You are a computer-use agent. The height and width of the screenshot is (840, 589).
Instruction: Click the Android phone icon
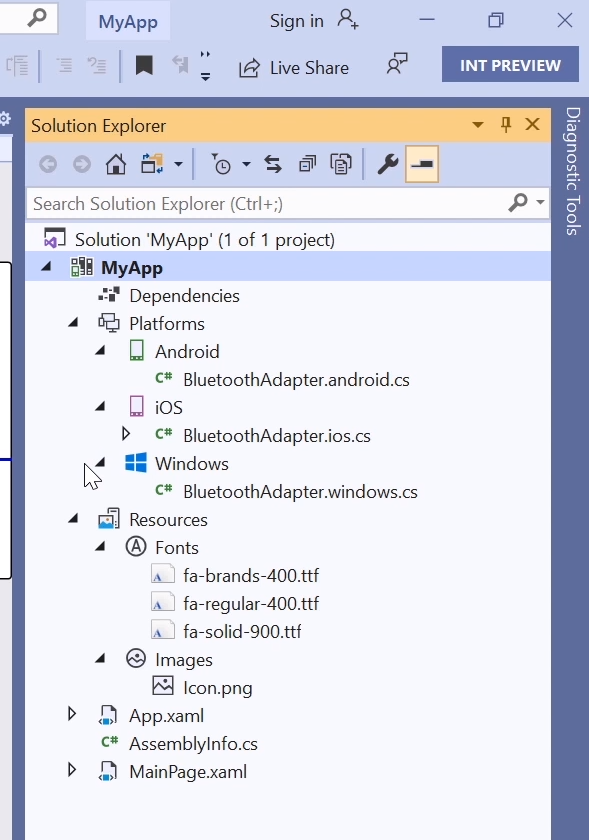137,351
